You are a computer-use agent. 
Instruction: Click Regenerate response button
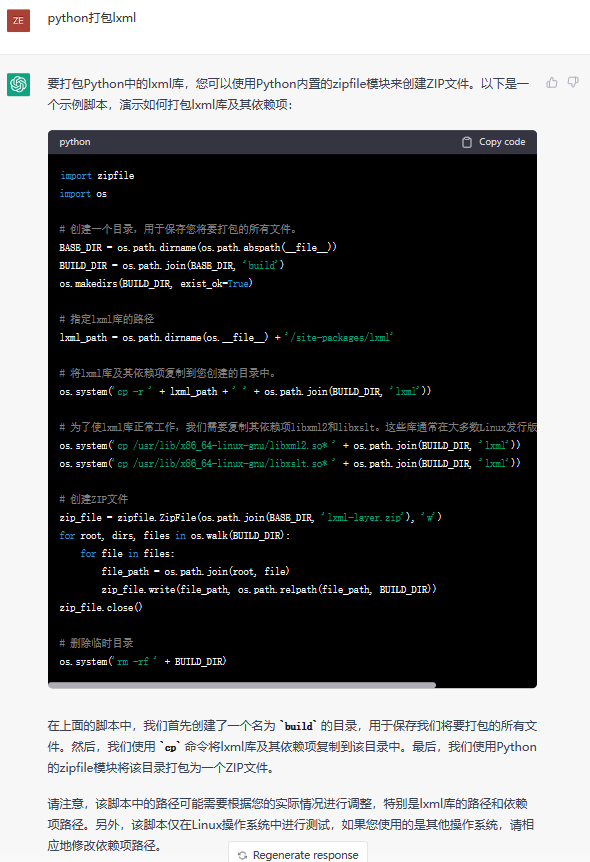coord(298,854)
